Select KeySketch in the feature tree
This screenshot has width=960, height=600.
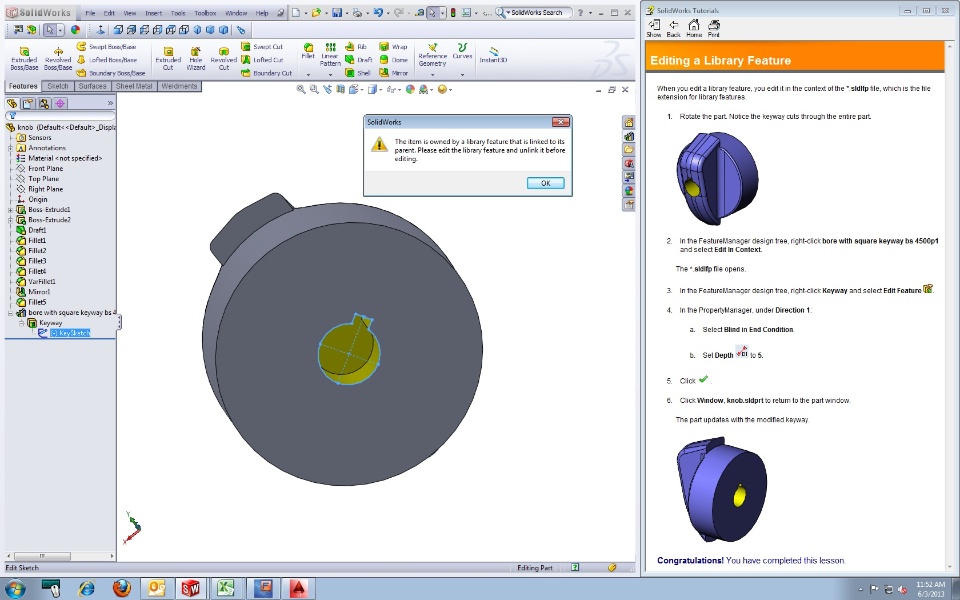70,333
